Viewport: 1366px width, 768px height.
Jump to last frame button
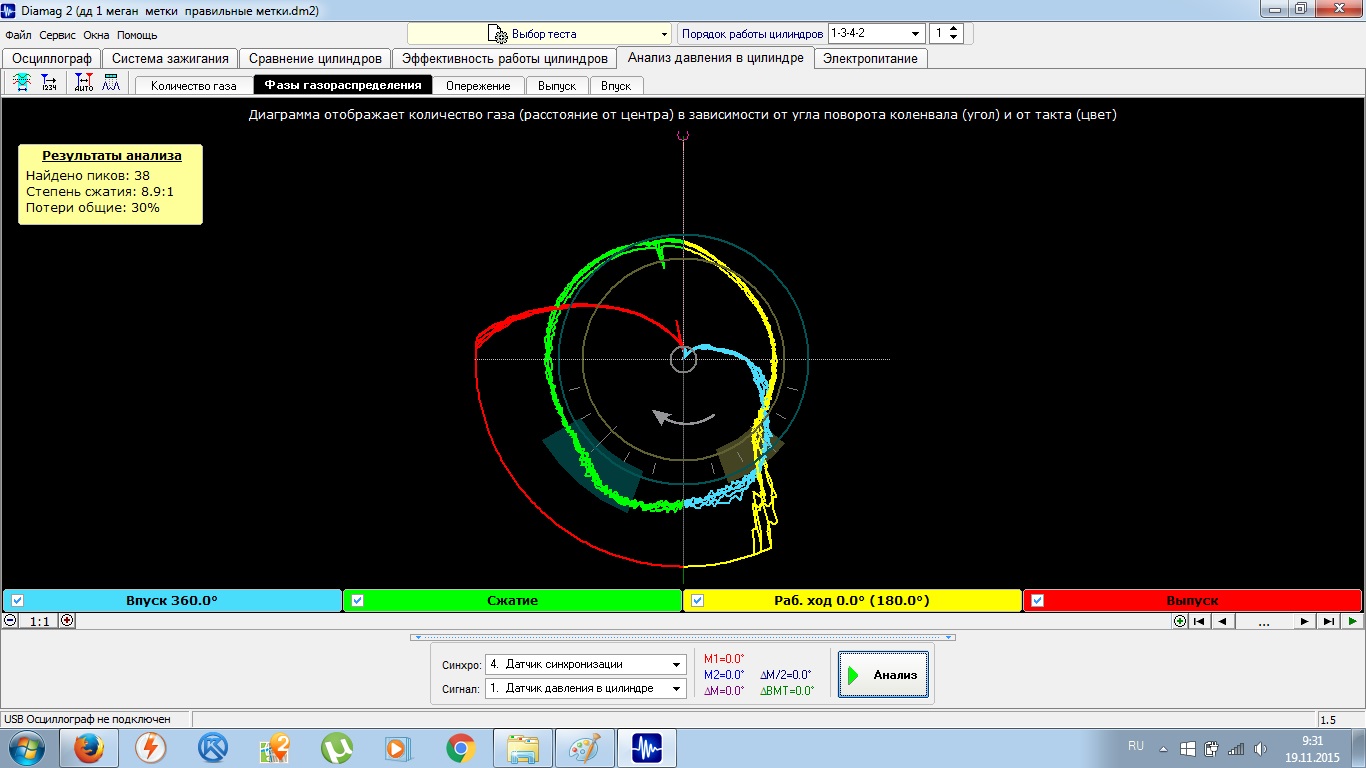tap(1328, 621)
